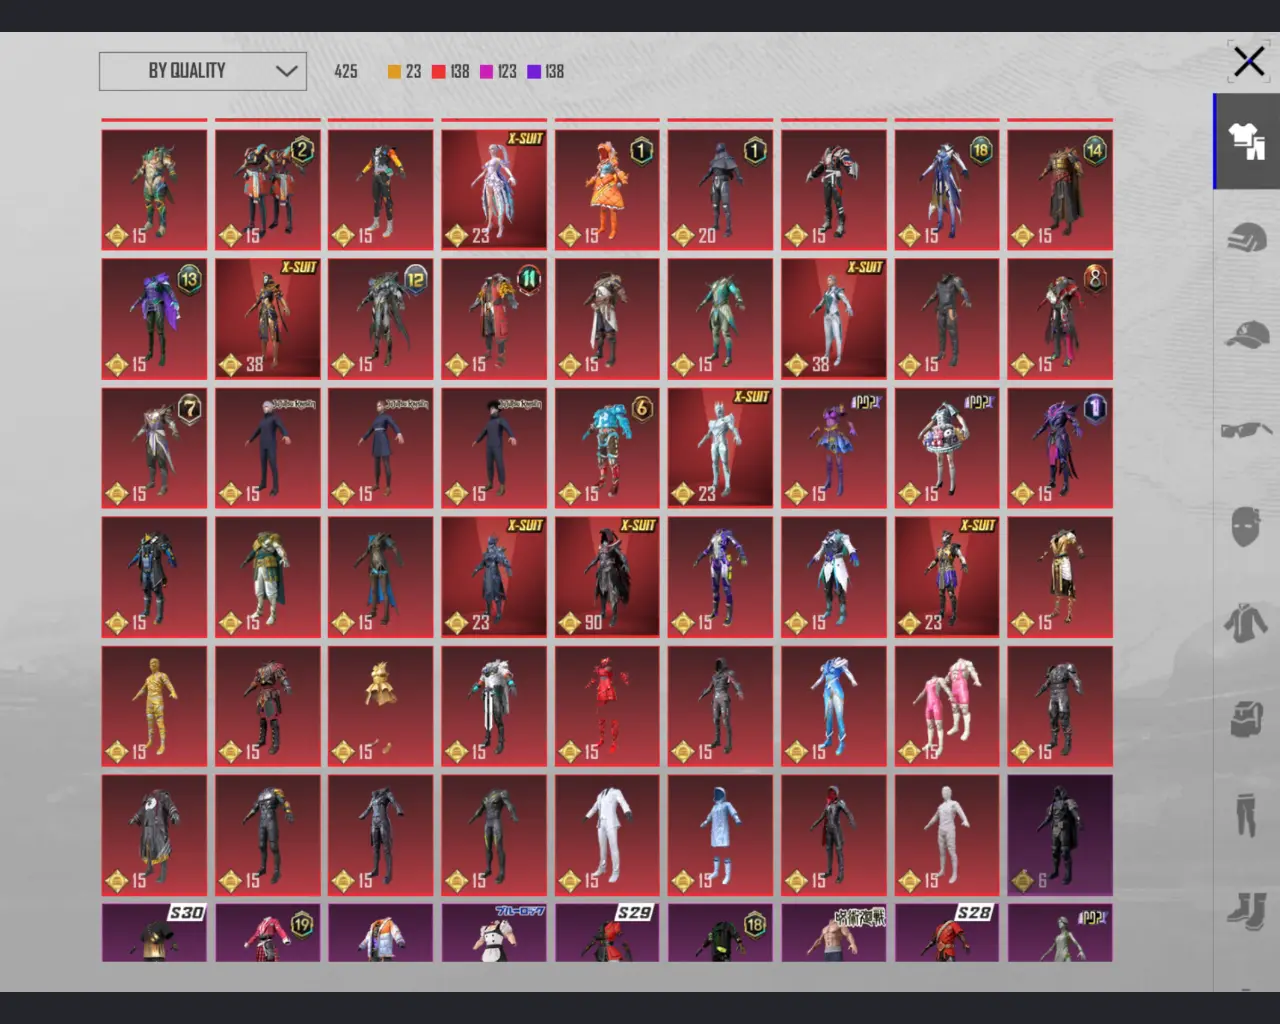Open the jacket category
Image resolution: width=1280 pixels, height=1024 pixels.
(1246, 623)
